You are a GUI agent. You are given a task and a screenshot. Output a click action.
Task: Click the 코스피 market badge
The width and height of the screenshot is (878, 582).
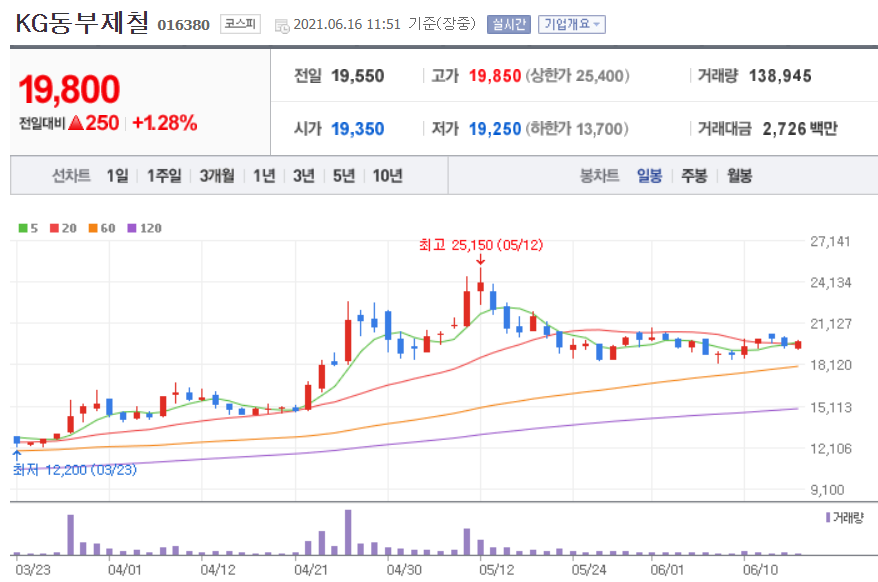(x=240, y=24)
